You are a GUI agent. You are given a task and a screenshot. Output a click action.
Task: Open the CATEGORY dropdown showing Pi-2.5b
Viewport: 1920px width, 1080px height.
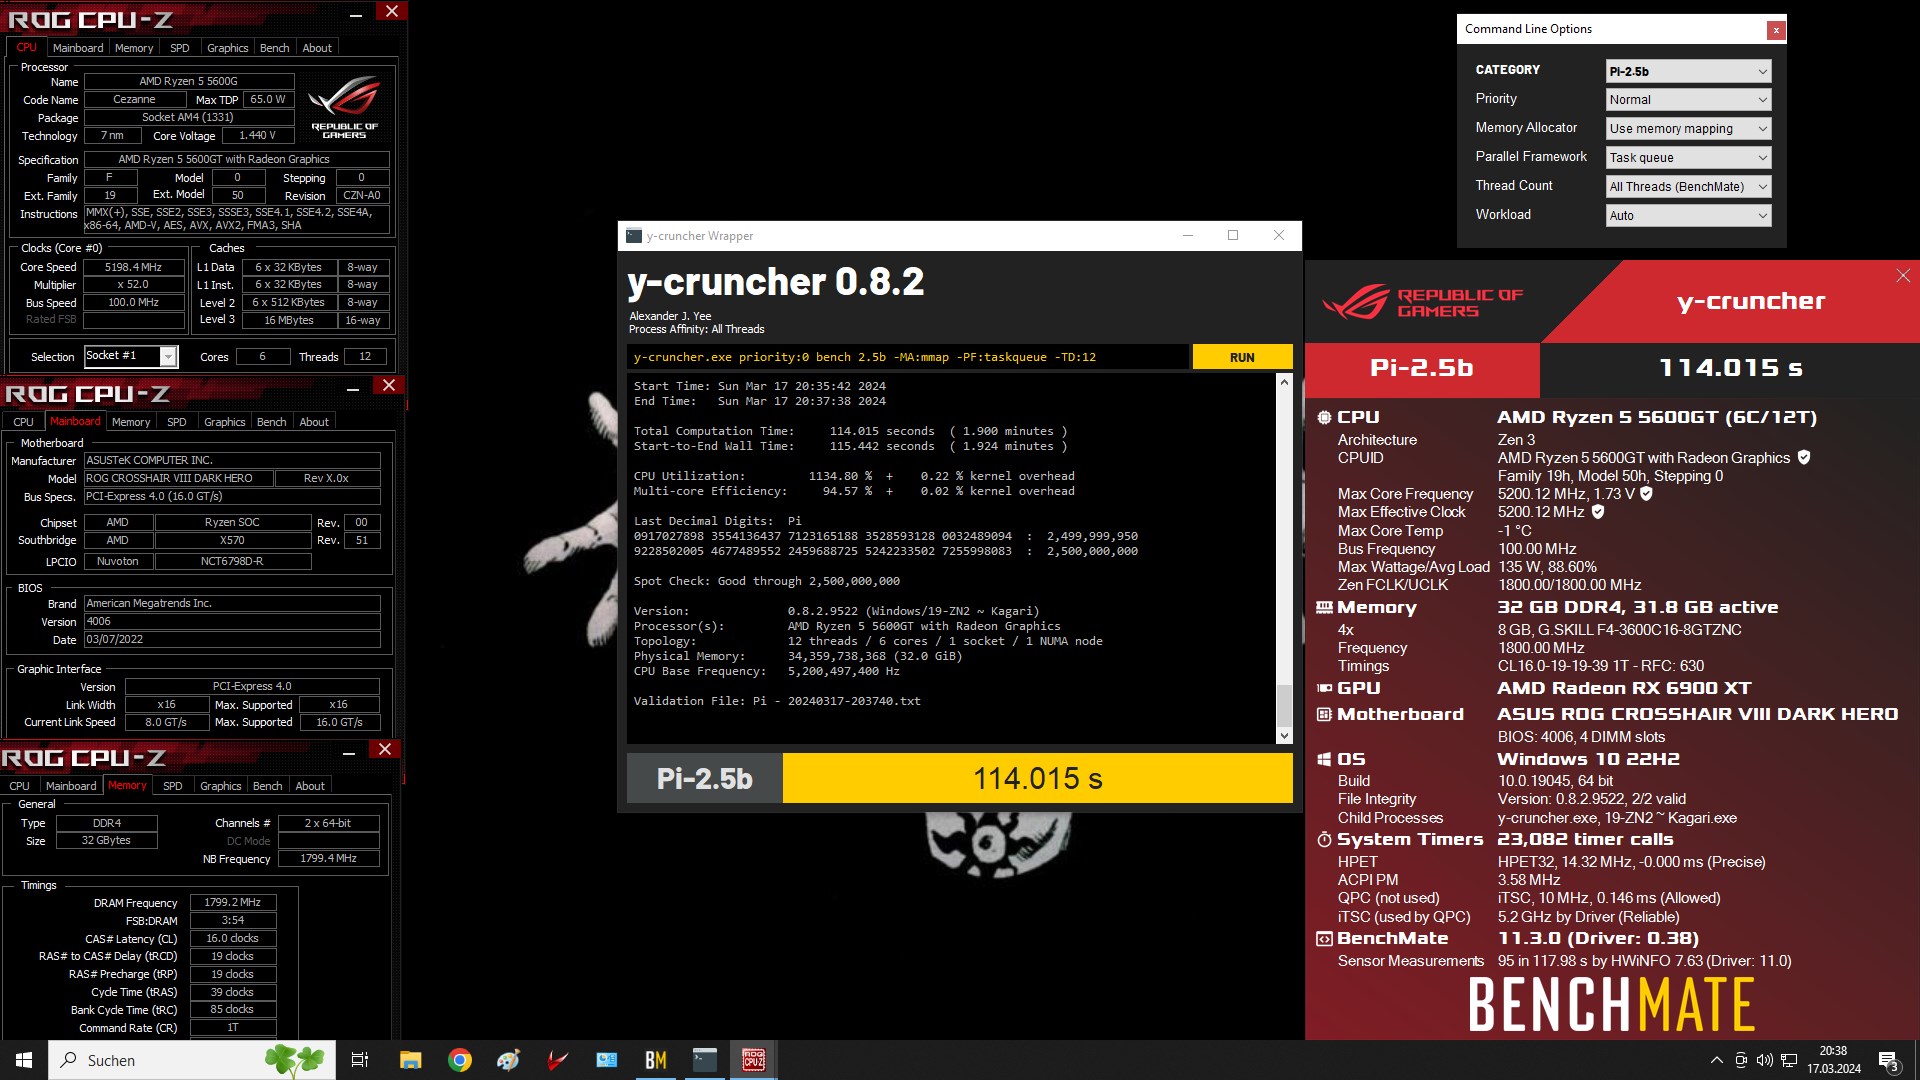pyautogui.click(x=1688, y=71)
